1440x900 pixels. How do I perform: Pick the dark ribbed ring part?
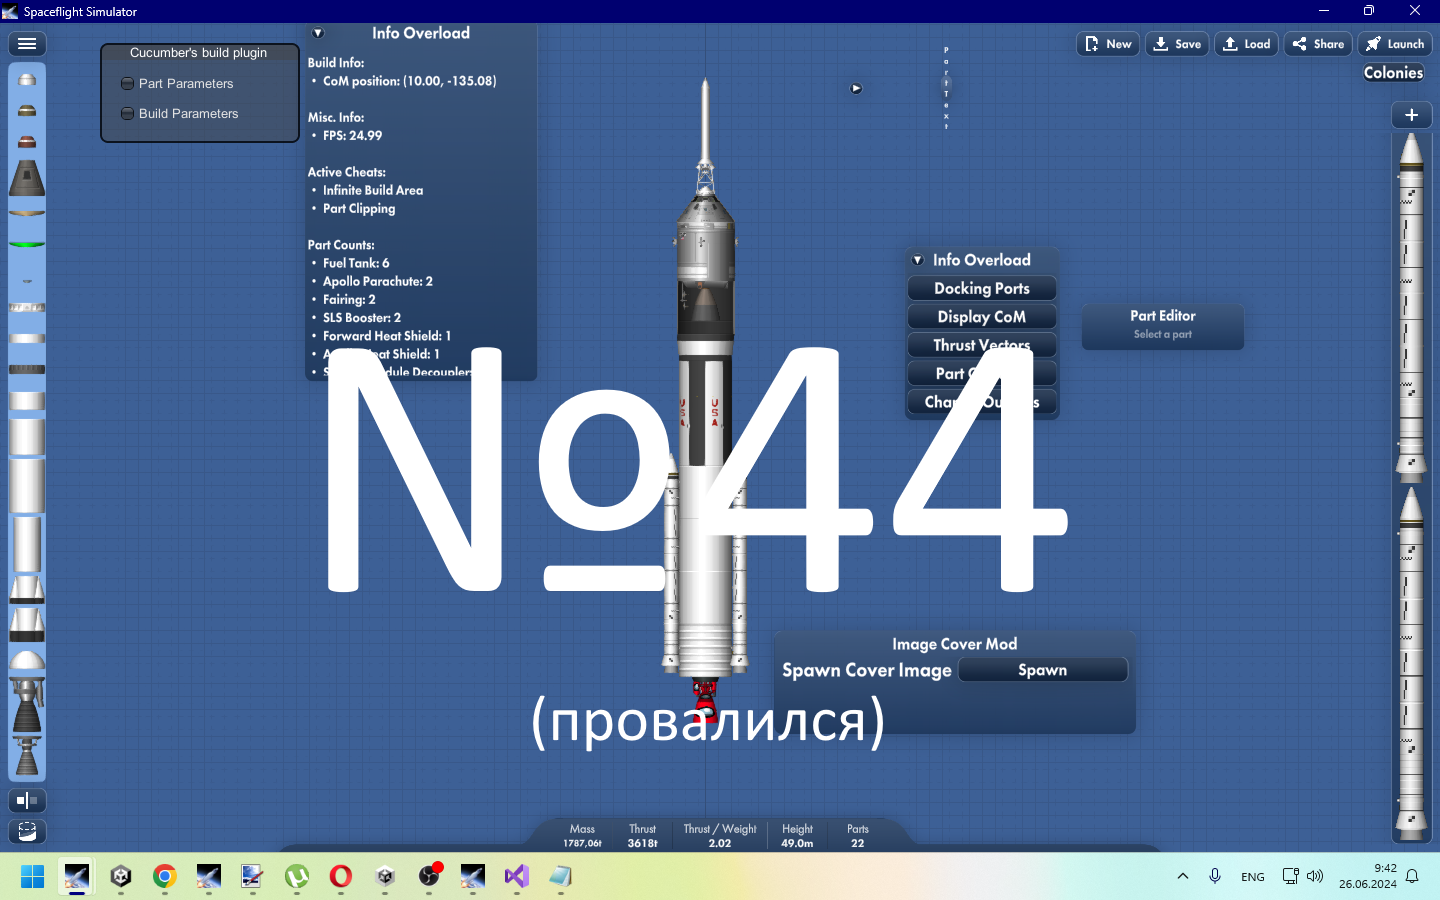pos(27,370)
